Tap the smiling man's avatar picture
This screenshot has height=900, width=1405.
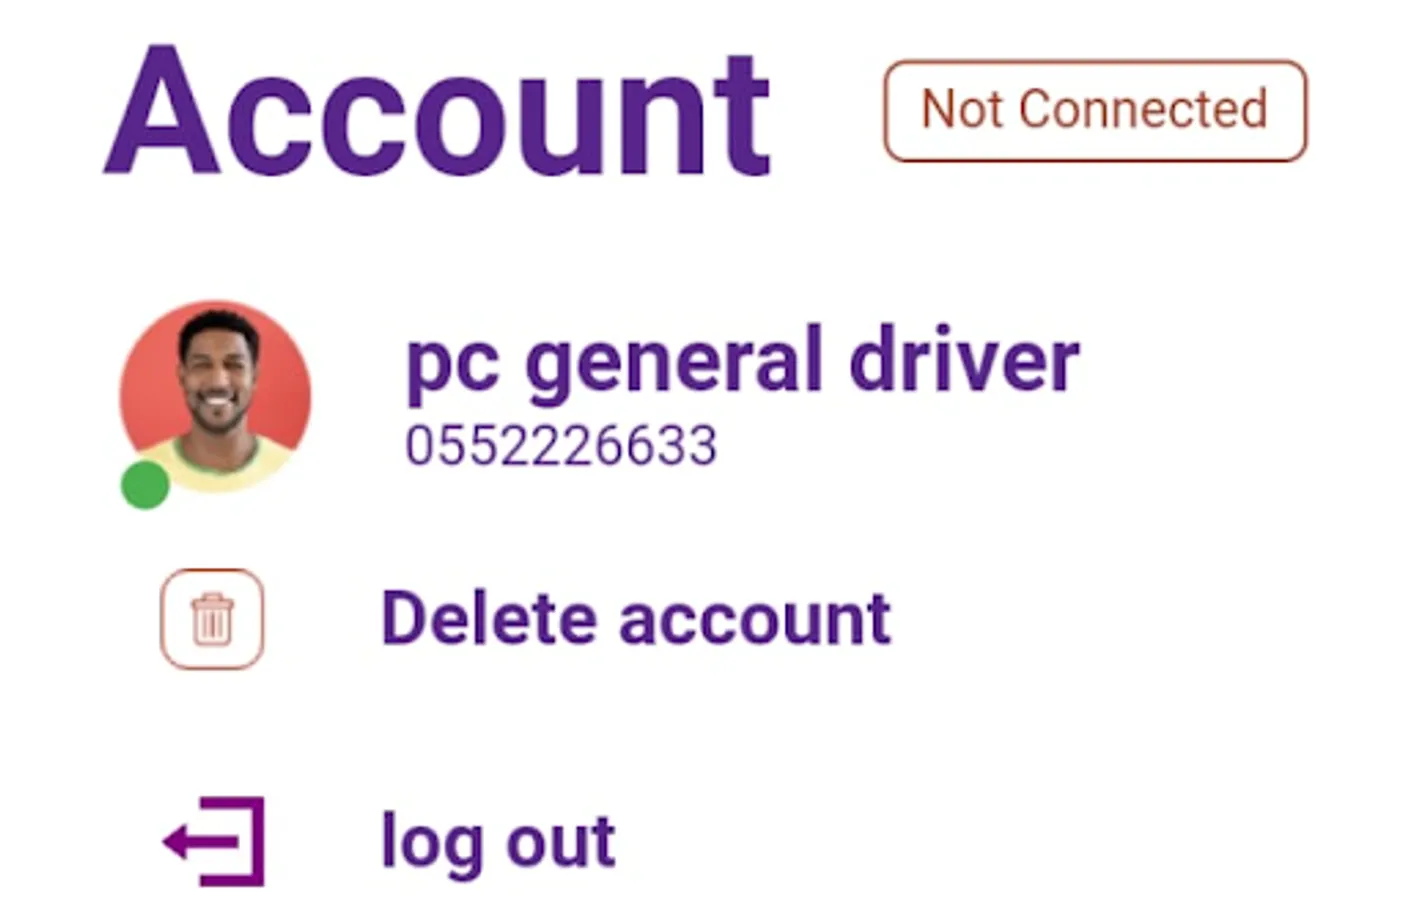215,396
